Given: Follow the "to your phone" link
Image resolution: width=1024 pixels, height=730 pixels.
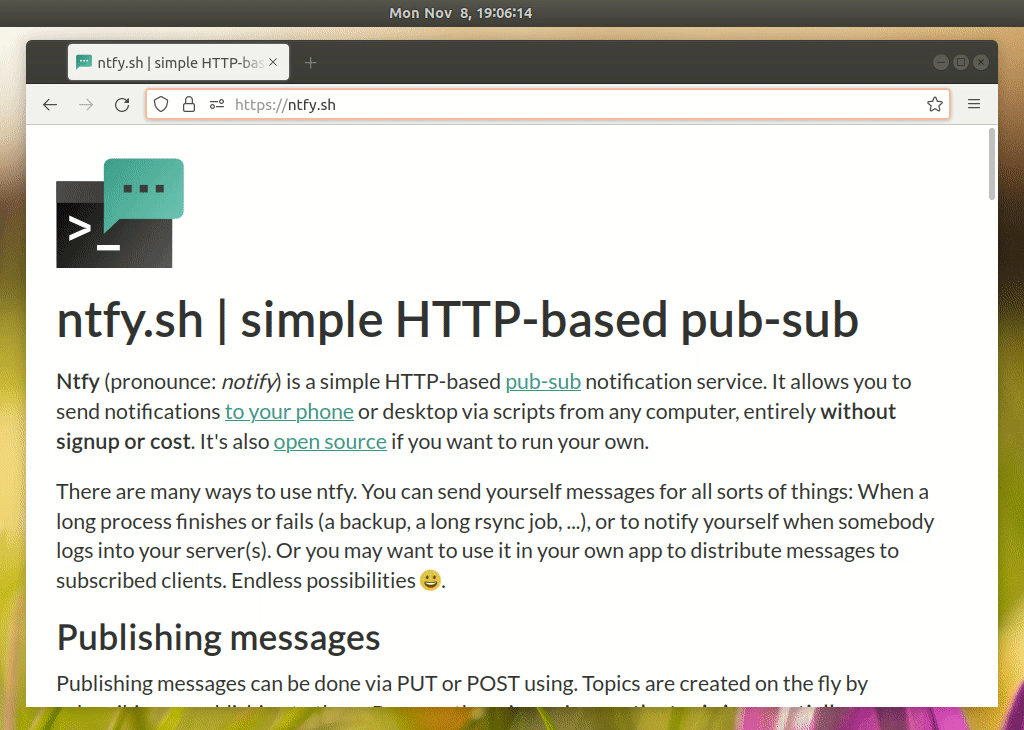Looking at the screenshot, I should click(x=289, y=411).
